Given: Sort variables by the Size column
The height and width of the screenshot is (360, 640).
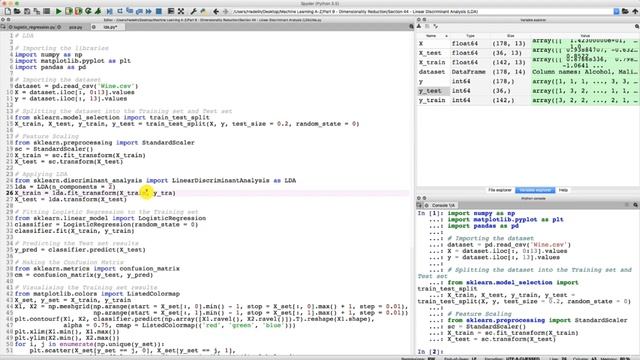Looking at the screenshot, I should tap(511, 36).
